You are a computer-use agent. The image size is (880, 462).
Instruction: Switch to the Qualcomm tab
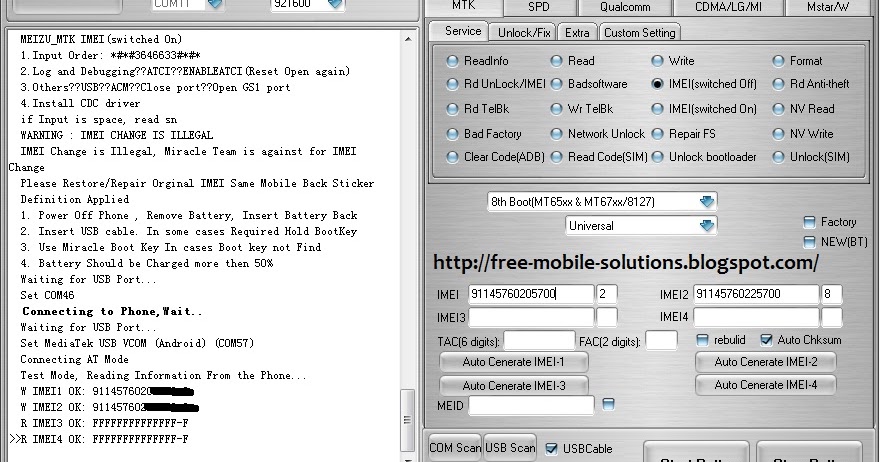pyautogui.click(x=625, y=7)
